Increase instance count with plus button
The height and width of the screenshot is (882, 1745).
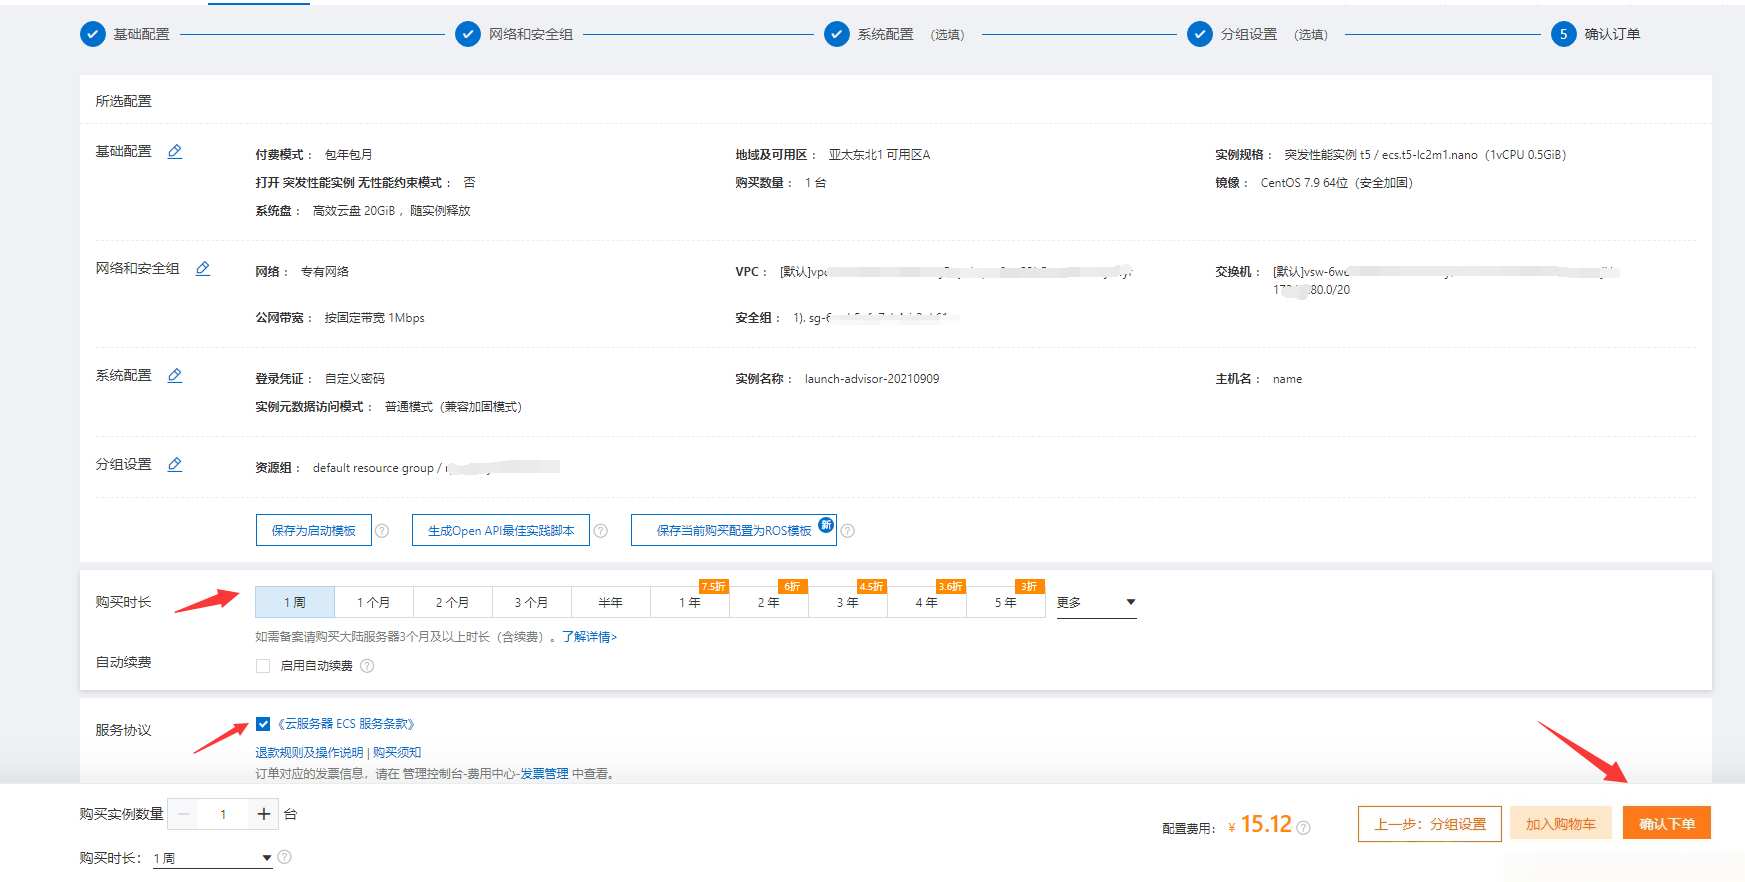[x=264, y=814]
